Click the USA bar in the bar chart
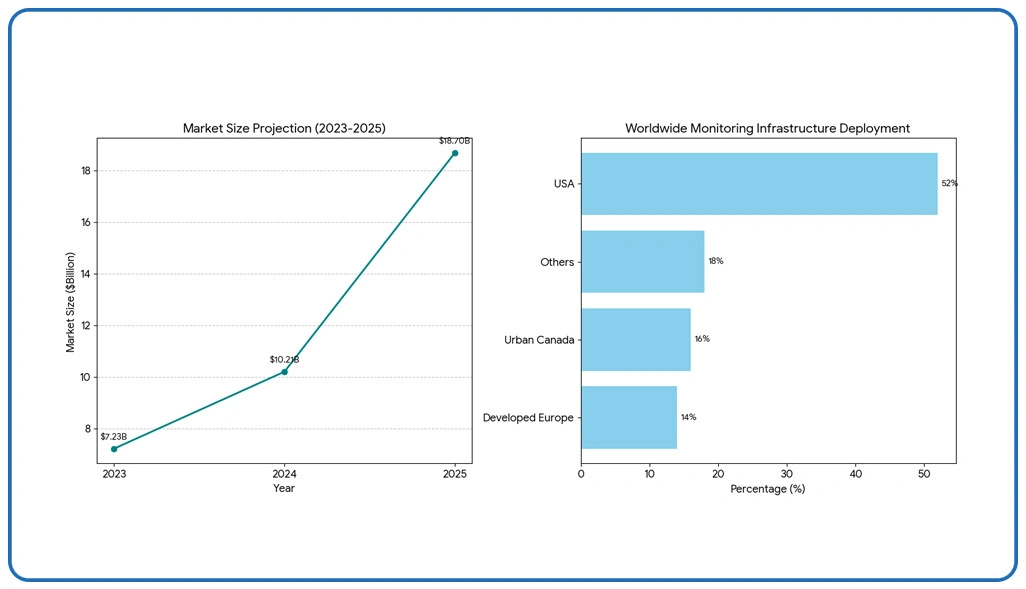 tap(759, 184)
